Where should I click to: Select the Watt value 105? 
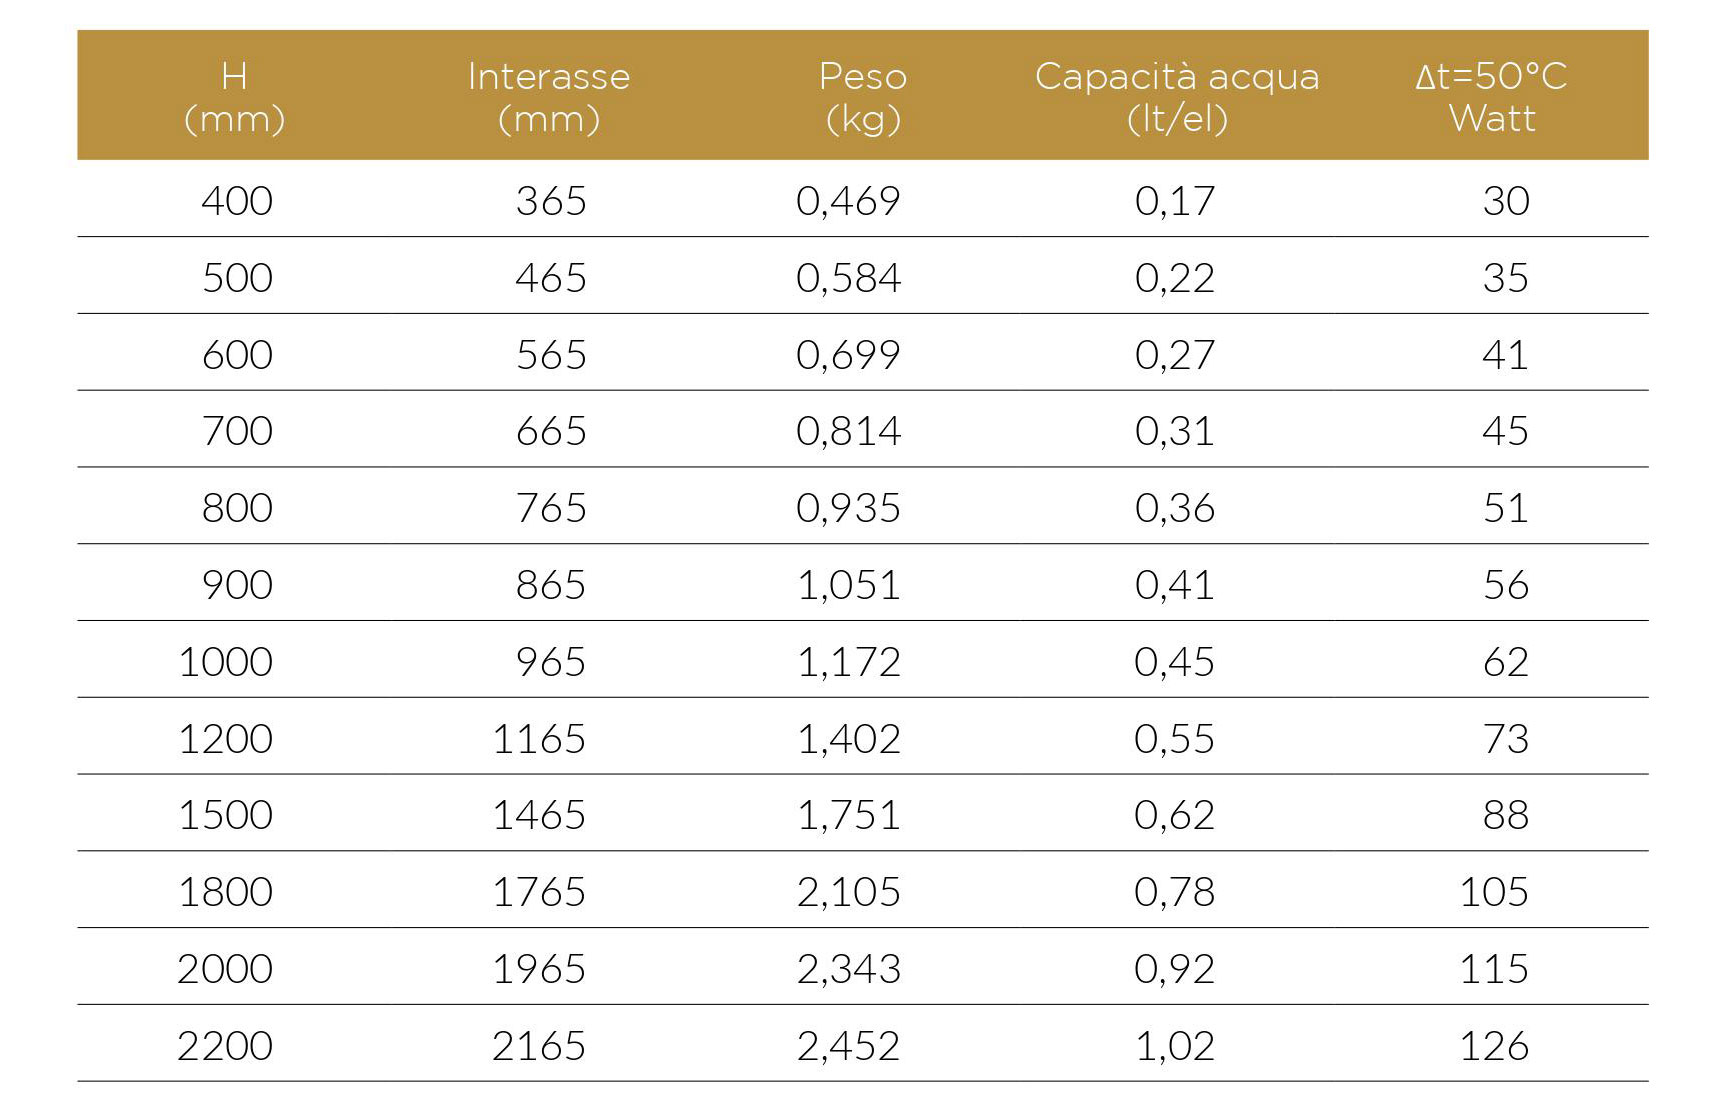1494,892
